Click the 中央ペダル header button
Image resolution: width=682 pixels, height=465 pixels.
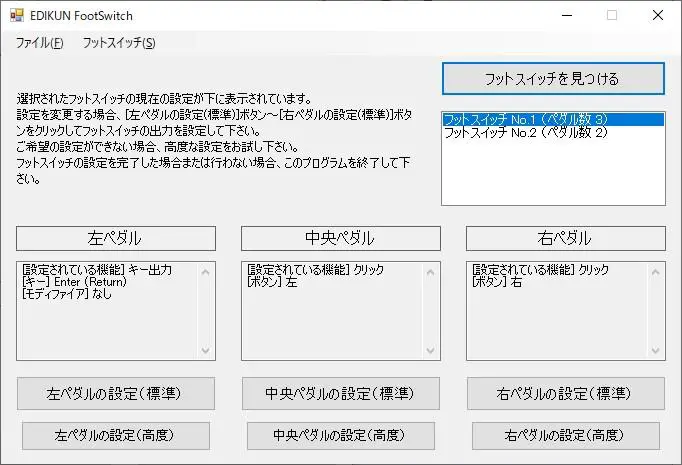(x=341, y=238)
